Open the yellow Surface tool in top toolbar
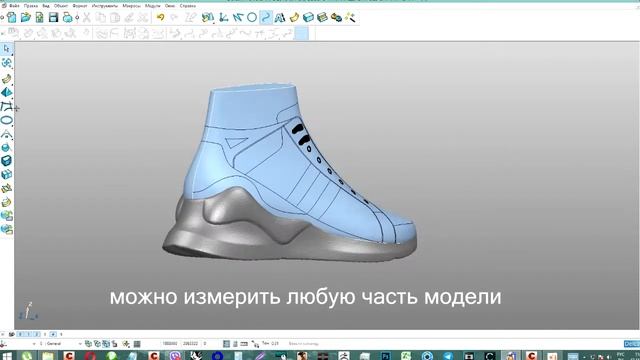 coord(294,17)
